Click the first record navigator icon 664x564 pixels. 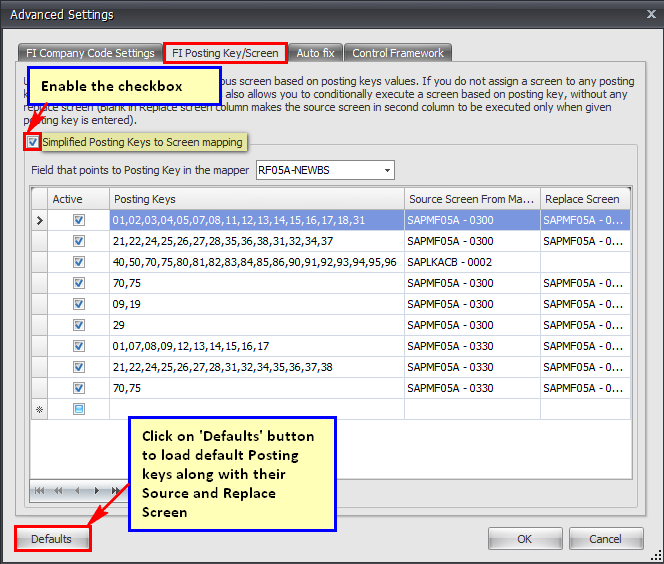40,491
